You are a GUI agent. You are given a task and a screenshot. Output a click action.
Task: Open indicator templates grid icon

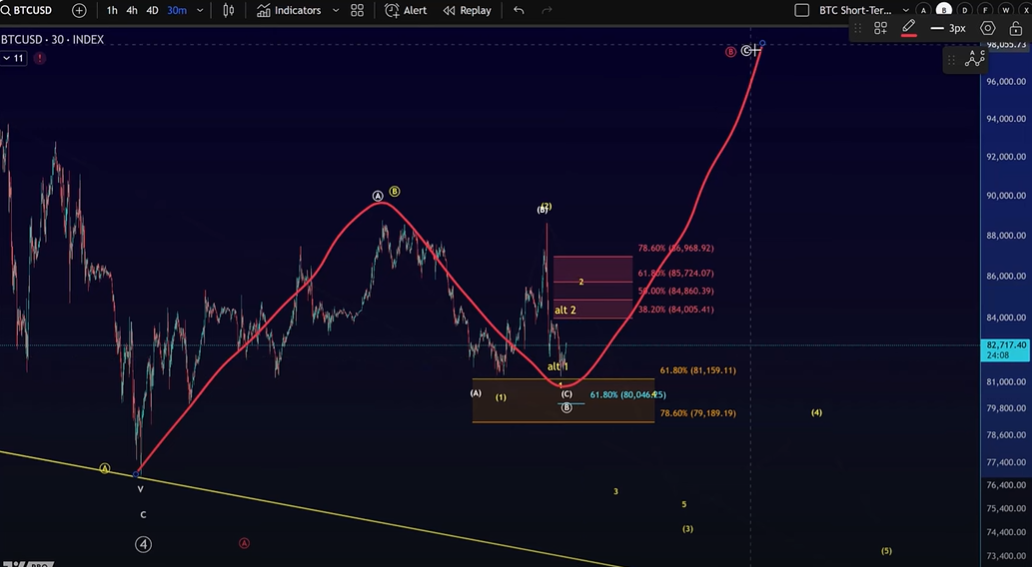pyautogui.click(x=357, y=11)
